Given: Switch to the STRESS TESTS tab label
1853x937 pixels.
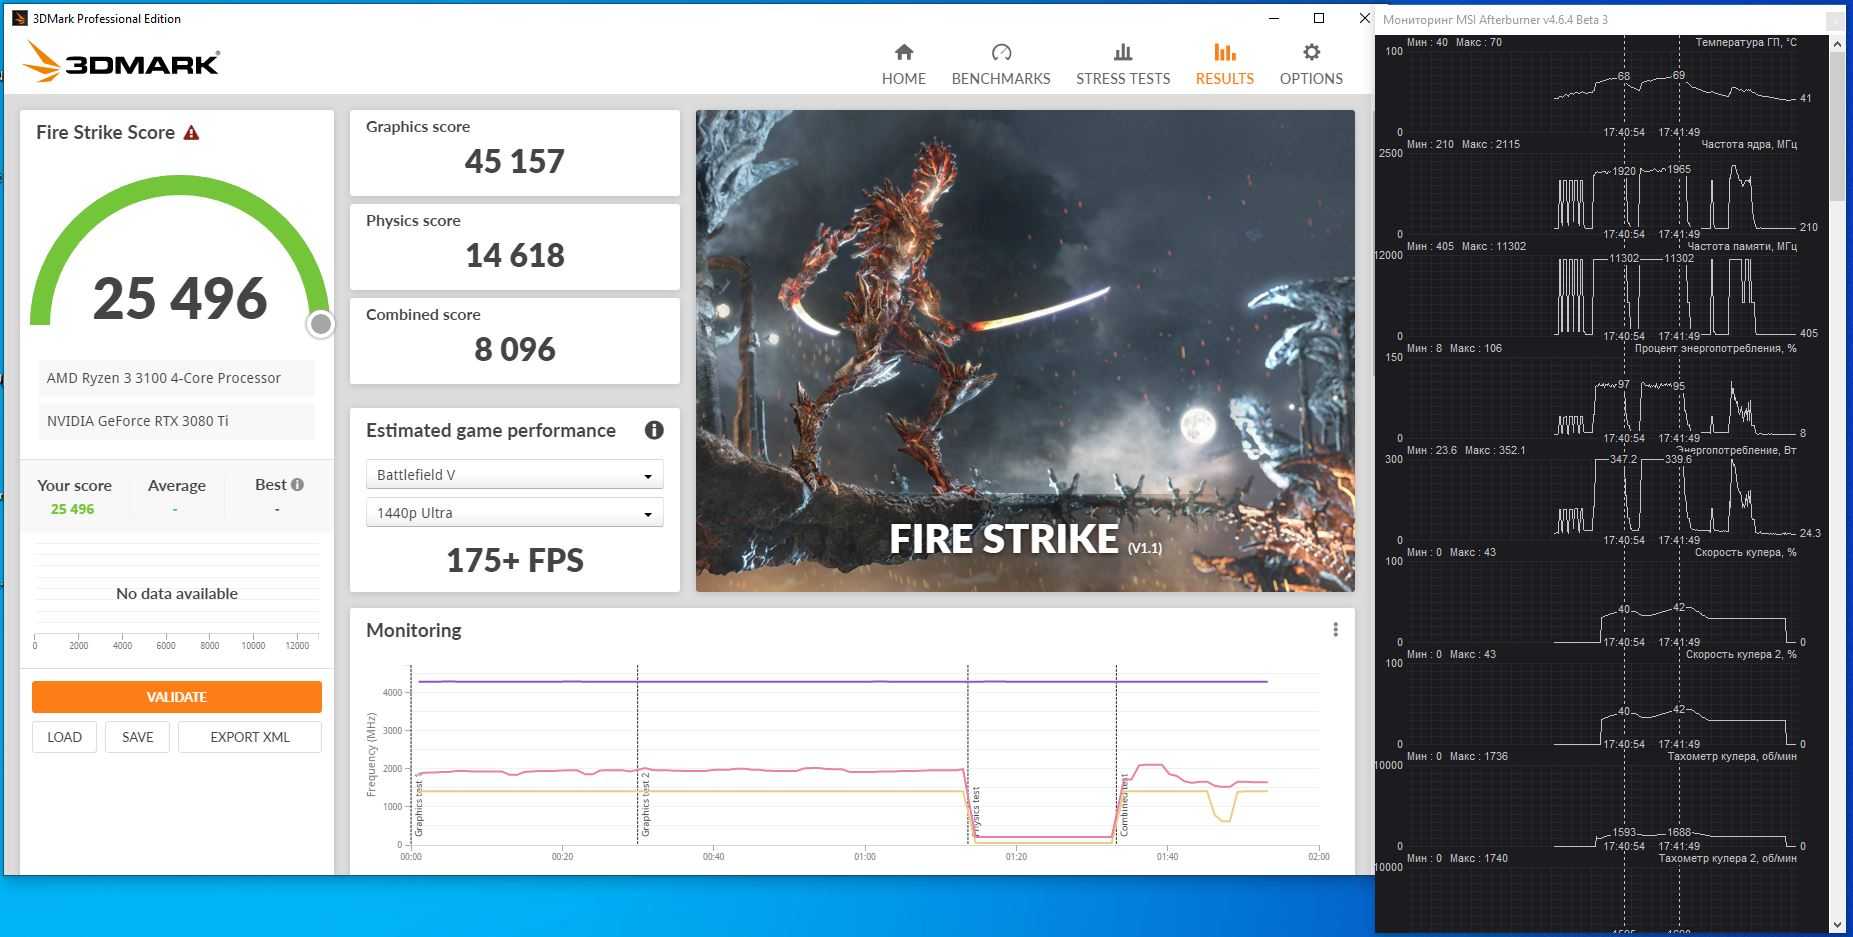Looking at the screenshot, I should pyautogui.click(x=1122, y=79).
